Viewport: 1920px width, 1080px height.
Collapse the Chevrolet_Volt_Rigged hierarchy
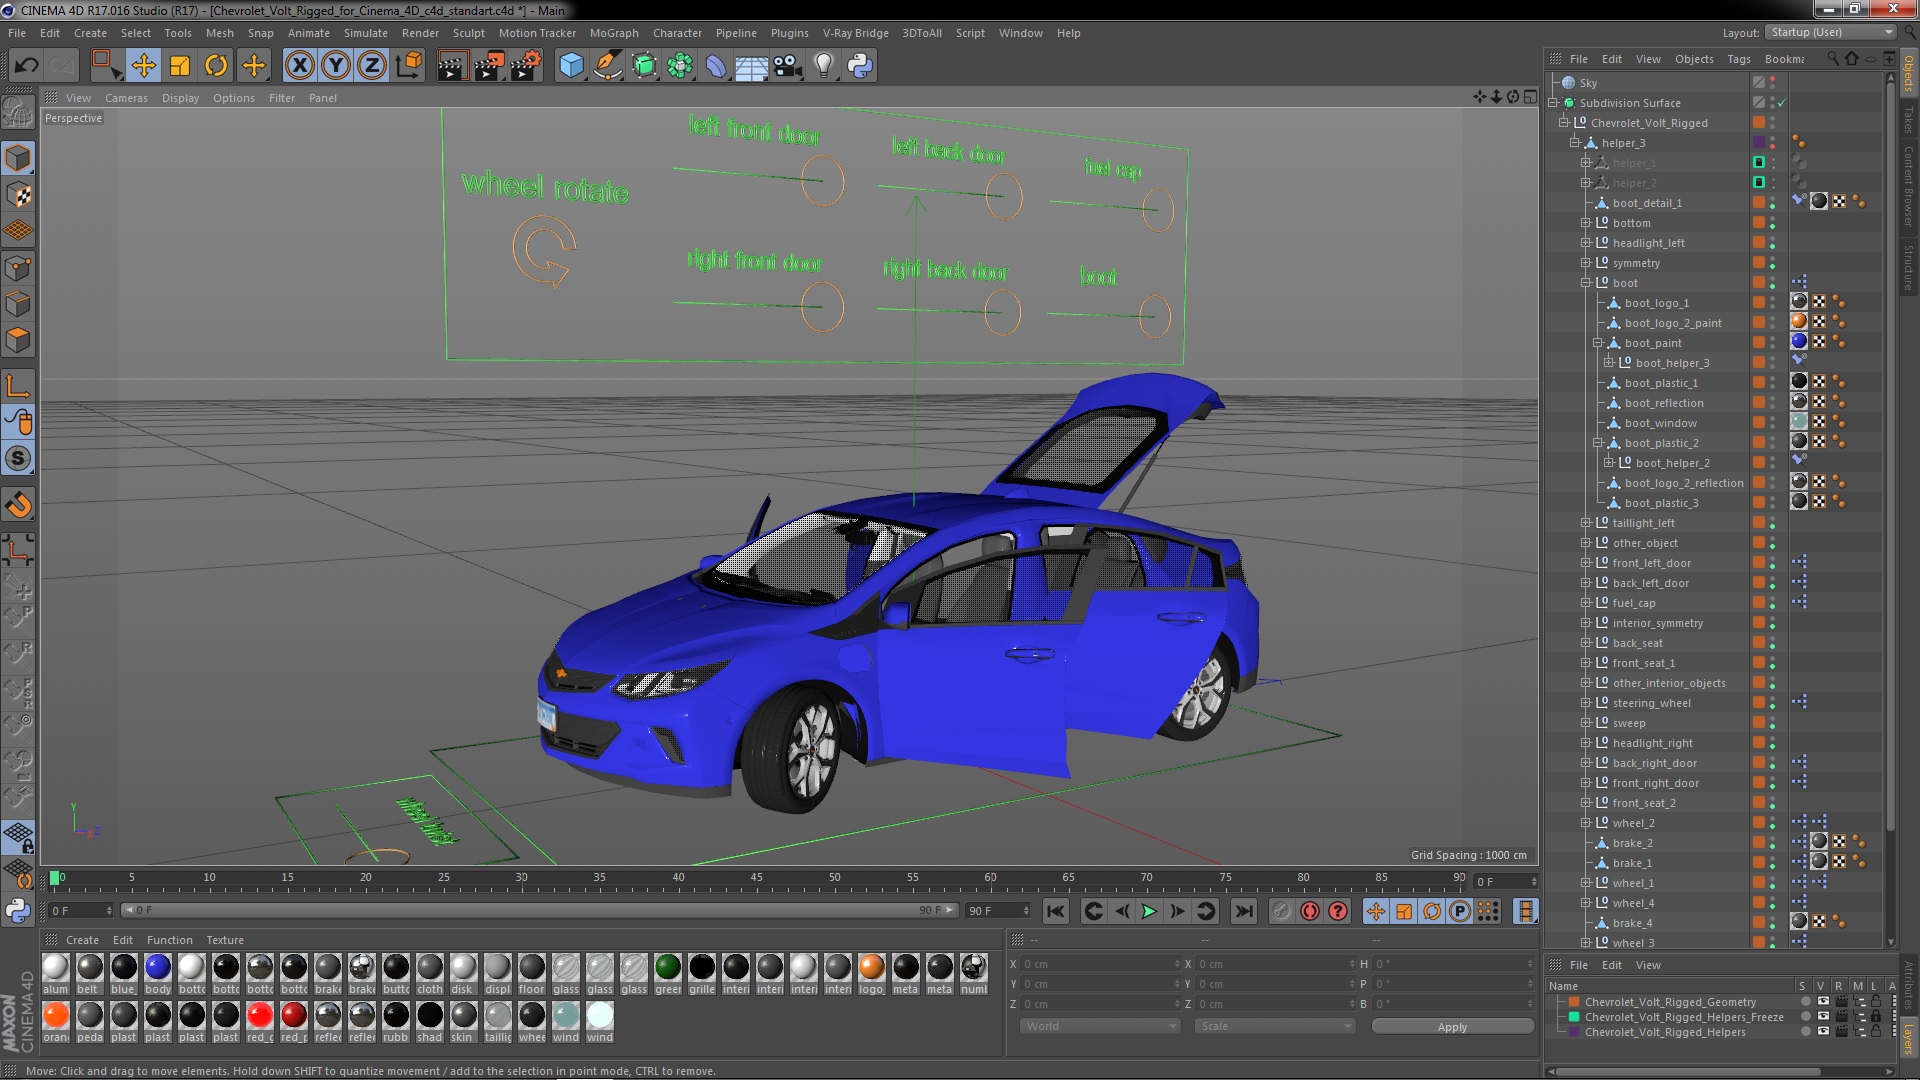[1564, 123]
